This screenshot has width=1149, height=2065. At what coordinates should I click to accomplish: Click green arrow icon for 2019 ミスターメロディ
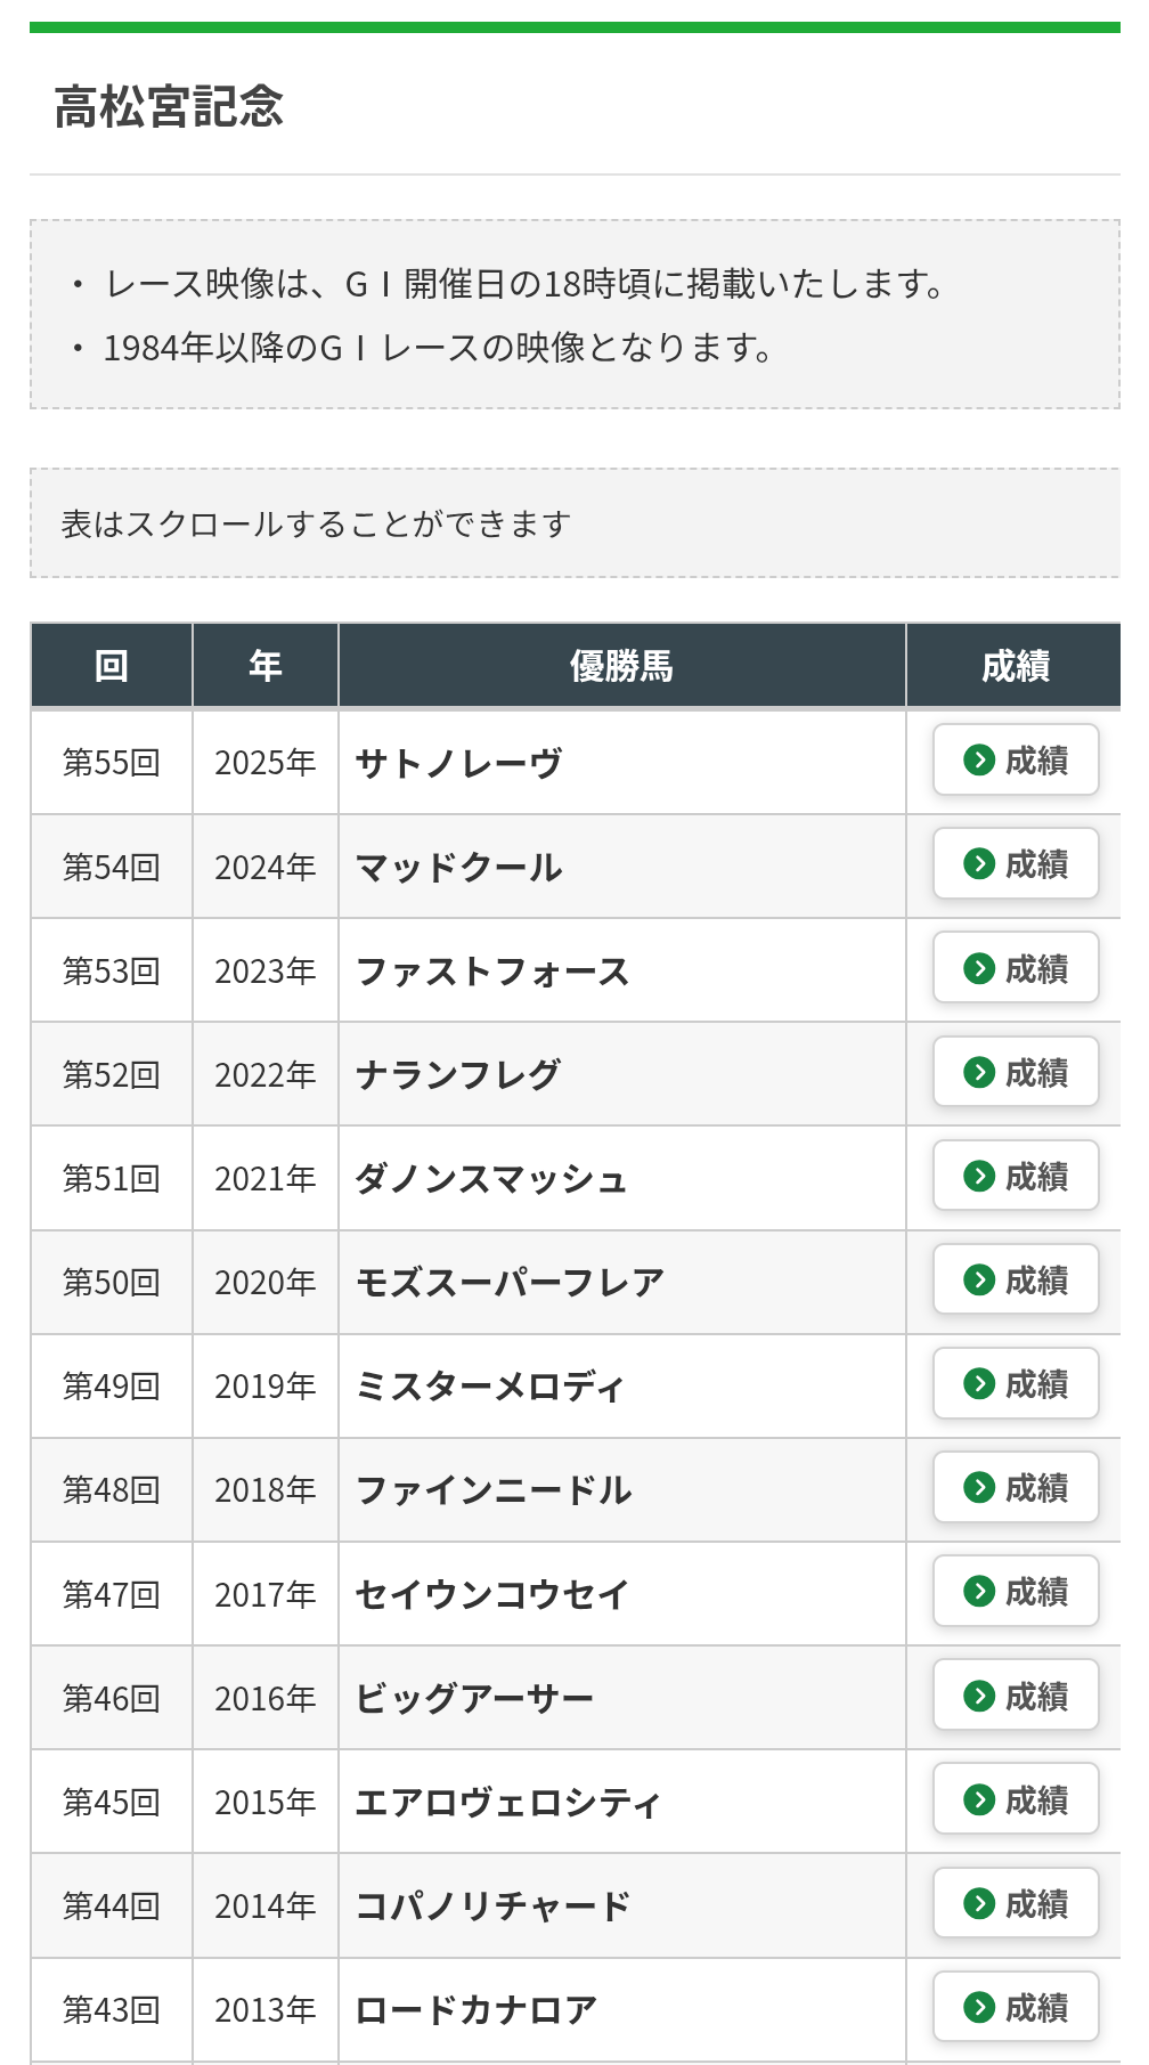pos(979,1384)
